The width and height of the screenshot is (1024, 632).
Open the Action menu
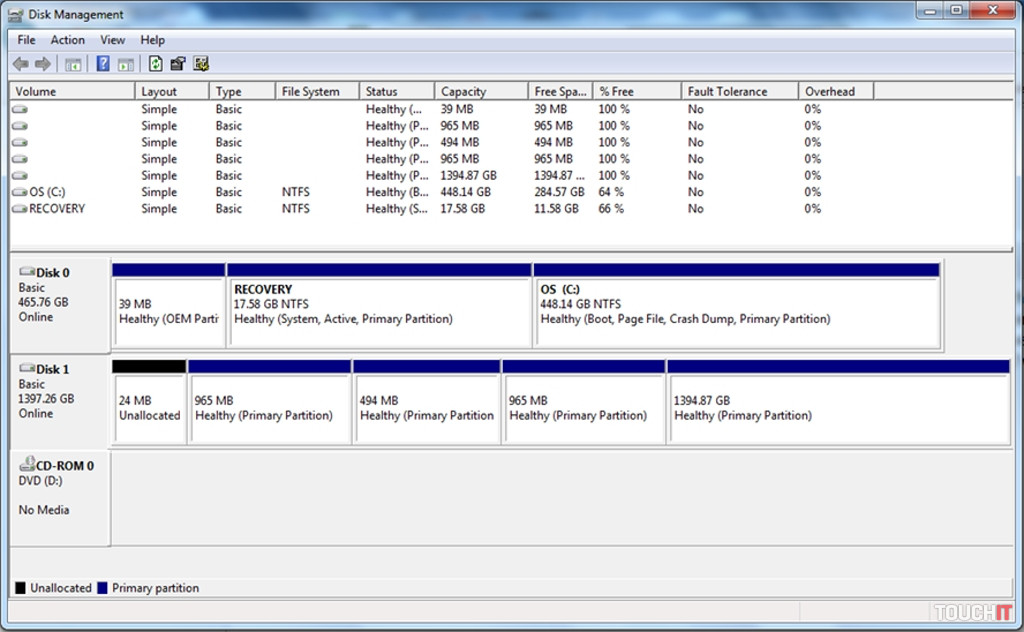pos(67,40)
